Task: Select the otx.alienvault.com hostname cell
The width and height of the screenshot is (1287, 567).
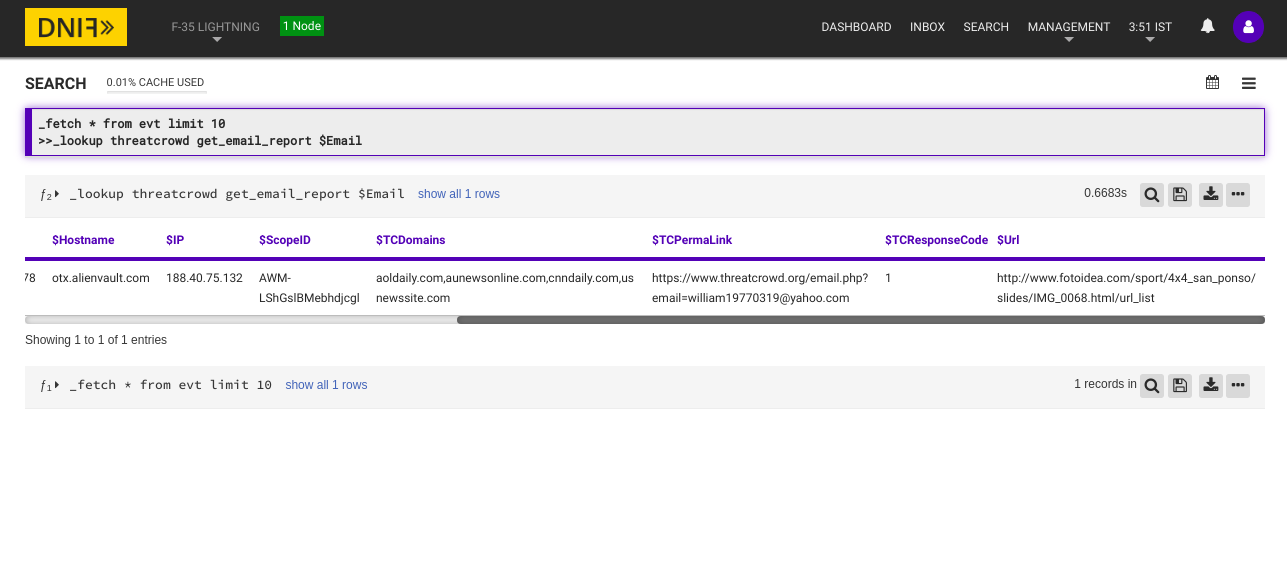Action: [101, 278]
